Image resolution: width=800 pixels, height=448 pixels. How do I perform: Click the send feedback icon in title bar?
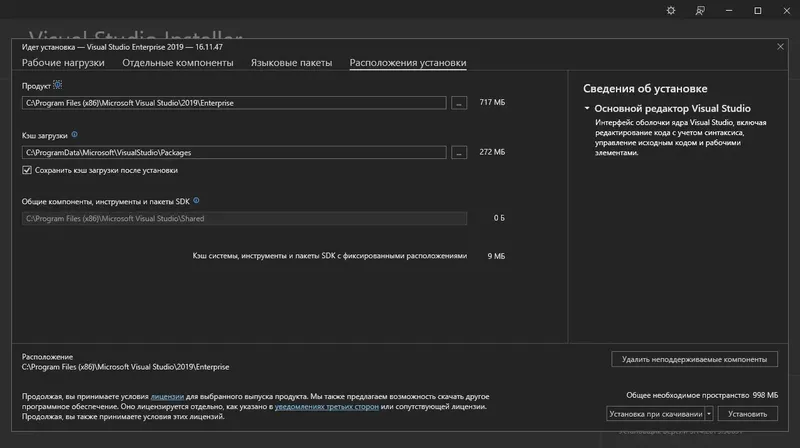700,11
